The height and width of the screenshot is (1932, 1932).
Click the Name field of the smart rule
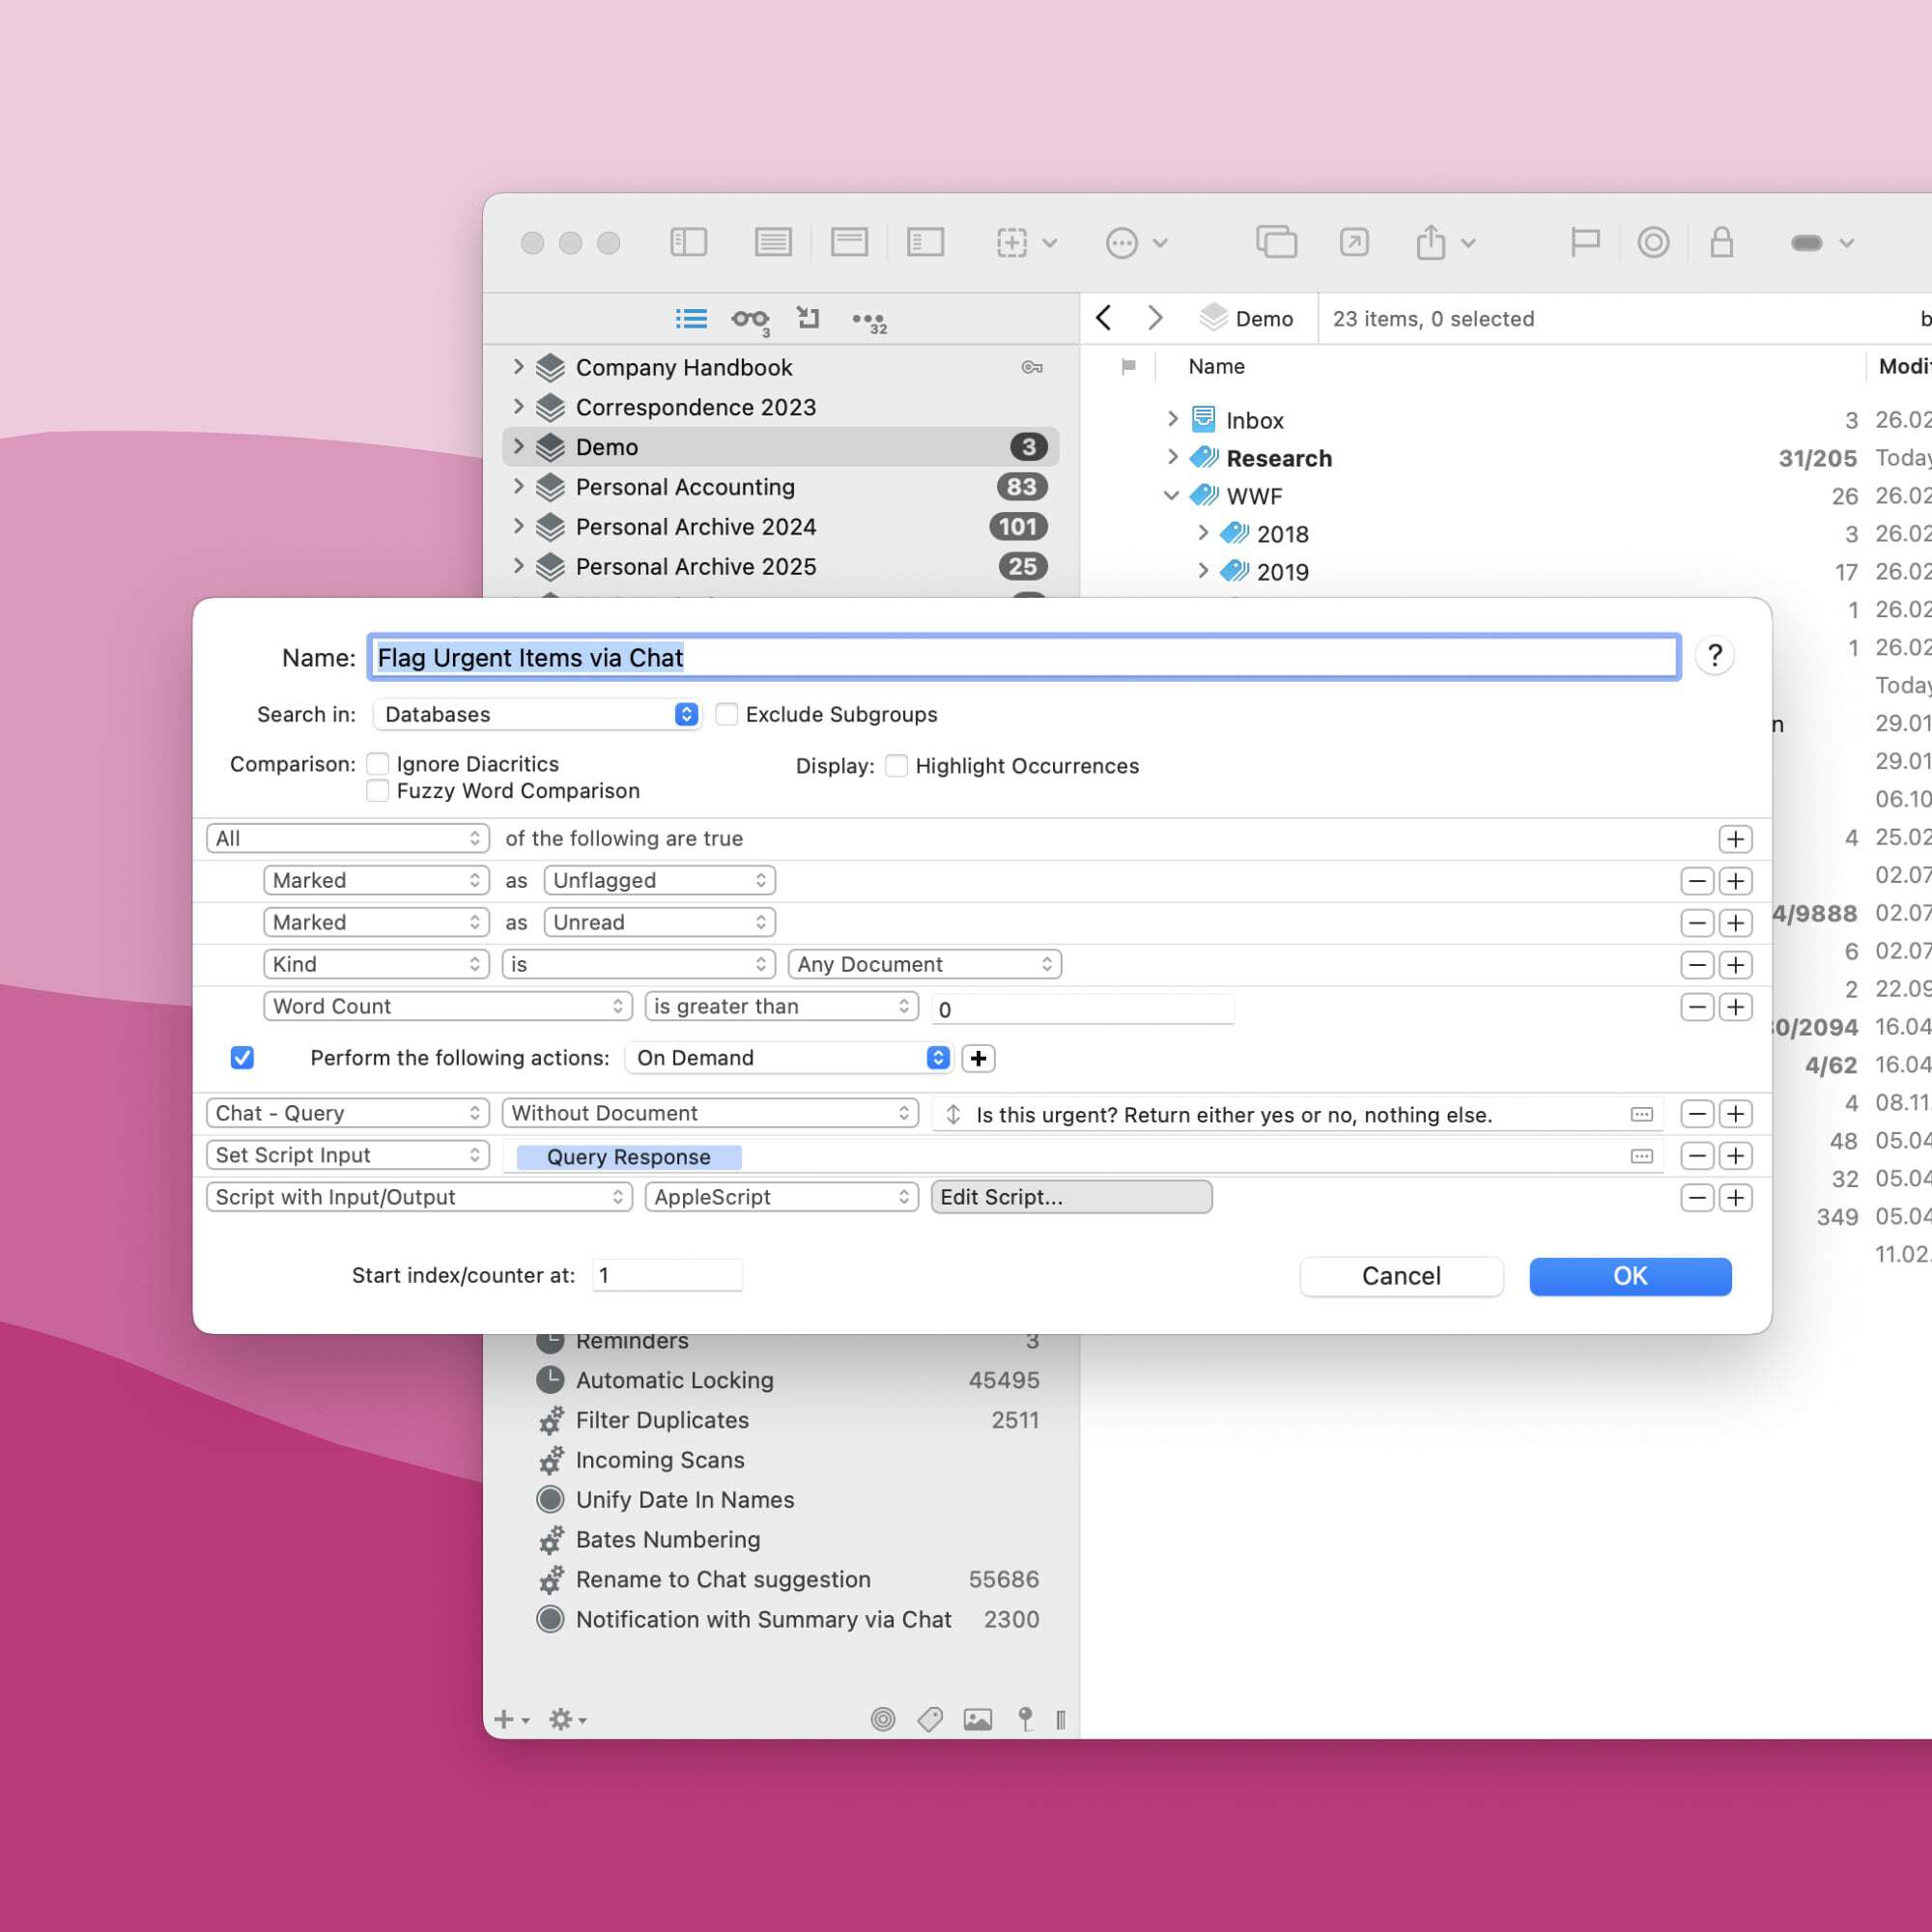point(1024,657)
